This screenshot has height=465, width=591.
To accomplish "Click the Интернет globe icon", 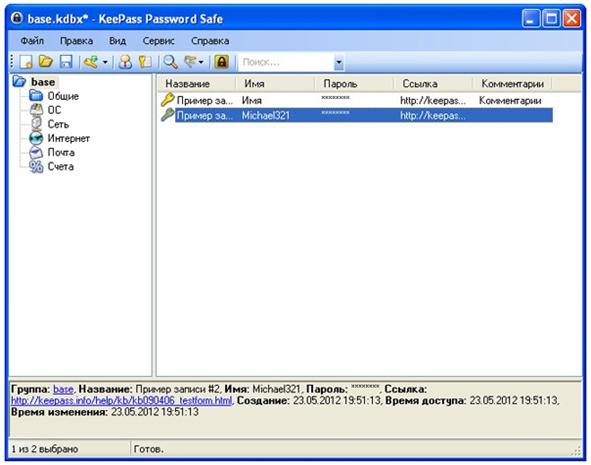I will [36, 138].
